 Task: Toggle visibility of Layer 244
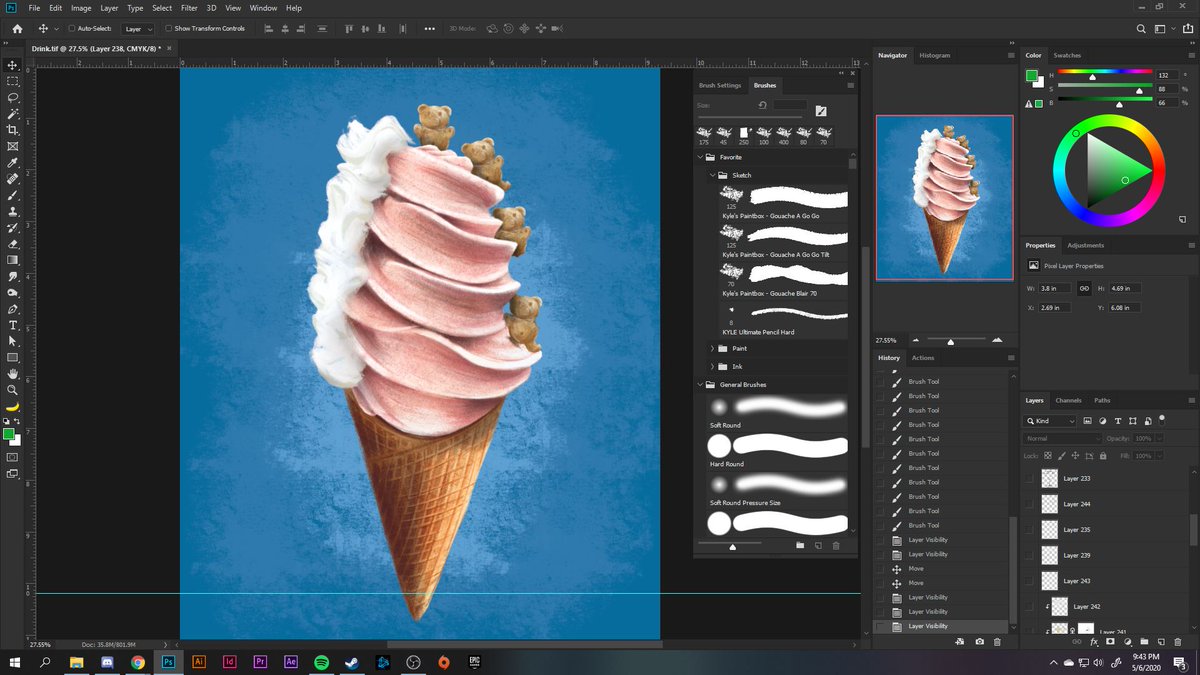click(x=1030, y=504)
